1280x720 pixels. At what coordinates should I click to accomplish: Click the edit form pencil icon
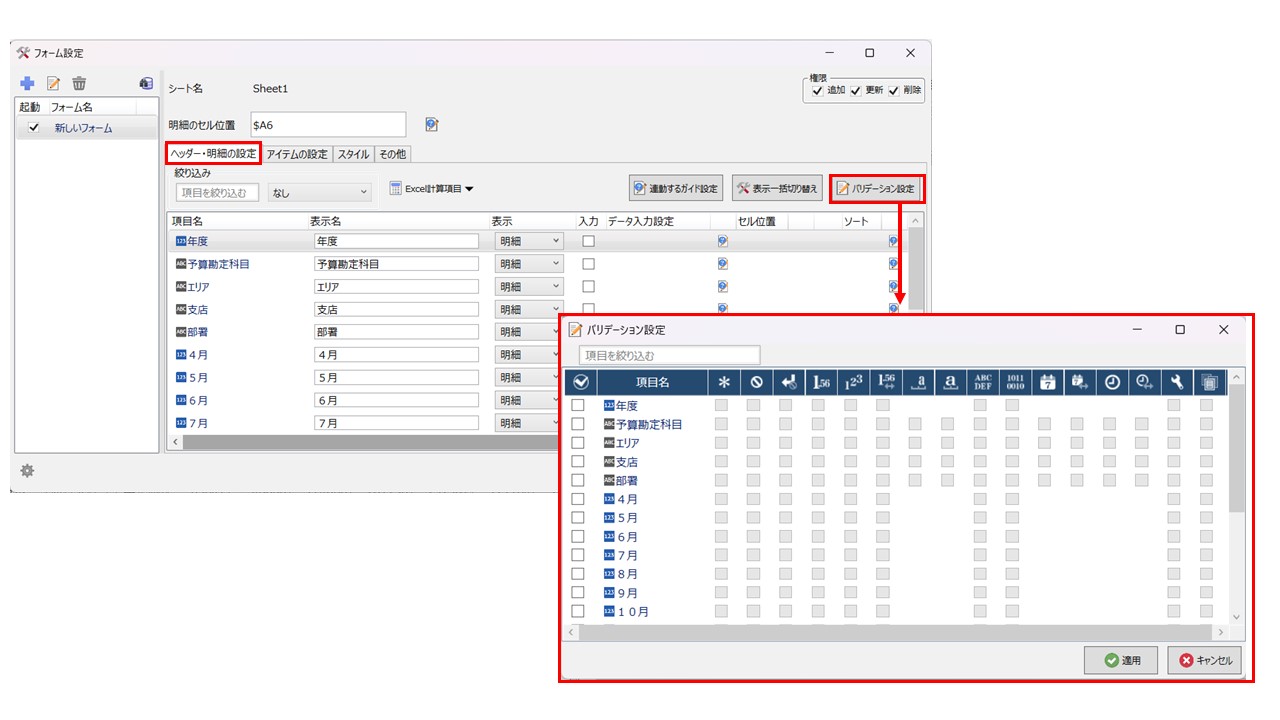pos(54,84)
